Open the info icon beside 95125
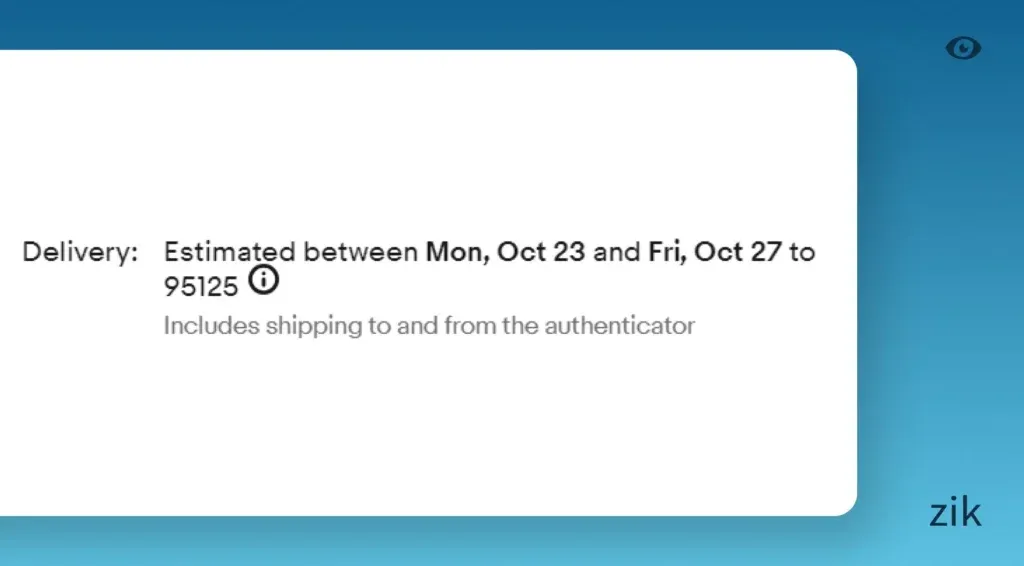The image size is (1024, 566). (263, 281)
